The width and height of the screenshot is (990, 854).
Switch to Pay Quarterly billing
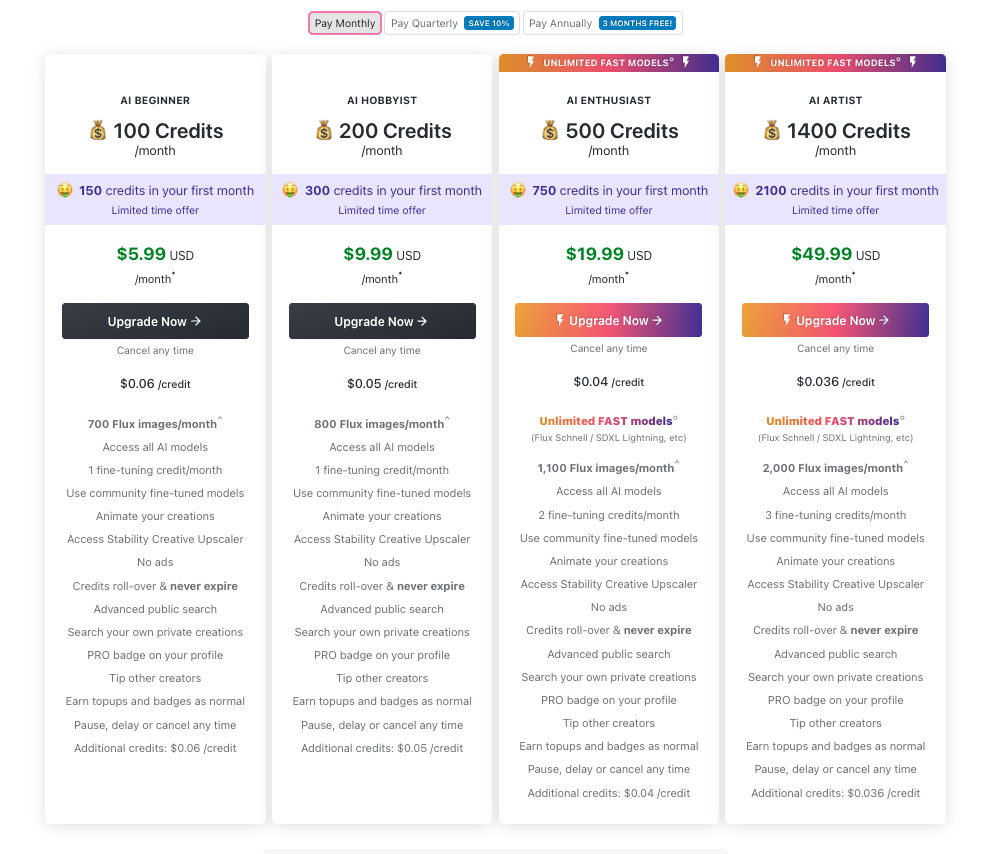pyautogui.click(x=451, y=23)
